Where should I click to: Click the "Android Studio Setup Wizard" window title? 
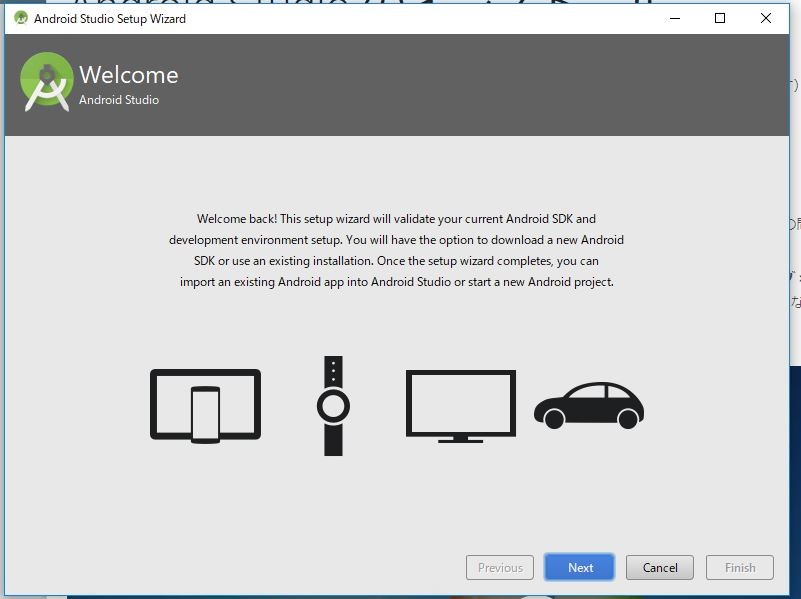(x=110, y=19)
